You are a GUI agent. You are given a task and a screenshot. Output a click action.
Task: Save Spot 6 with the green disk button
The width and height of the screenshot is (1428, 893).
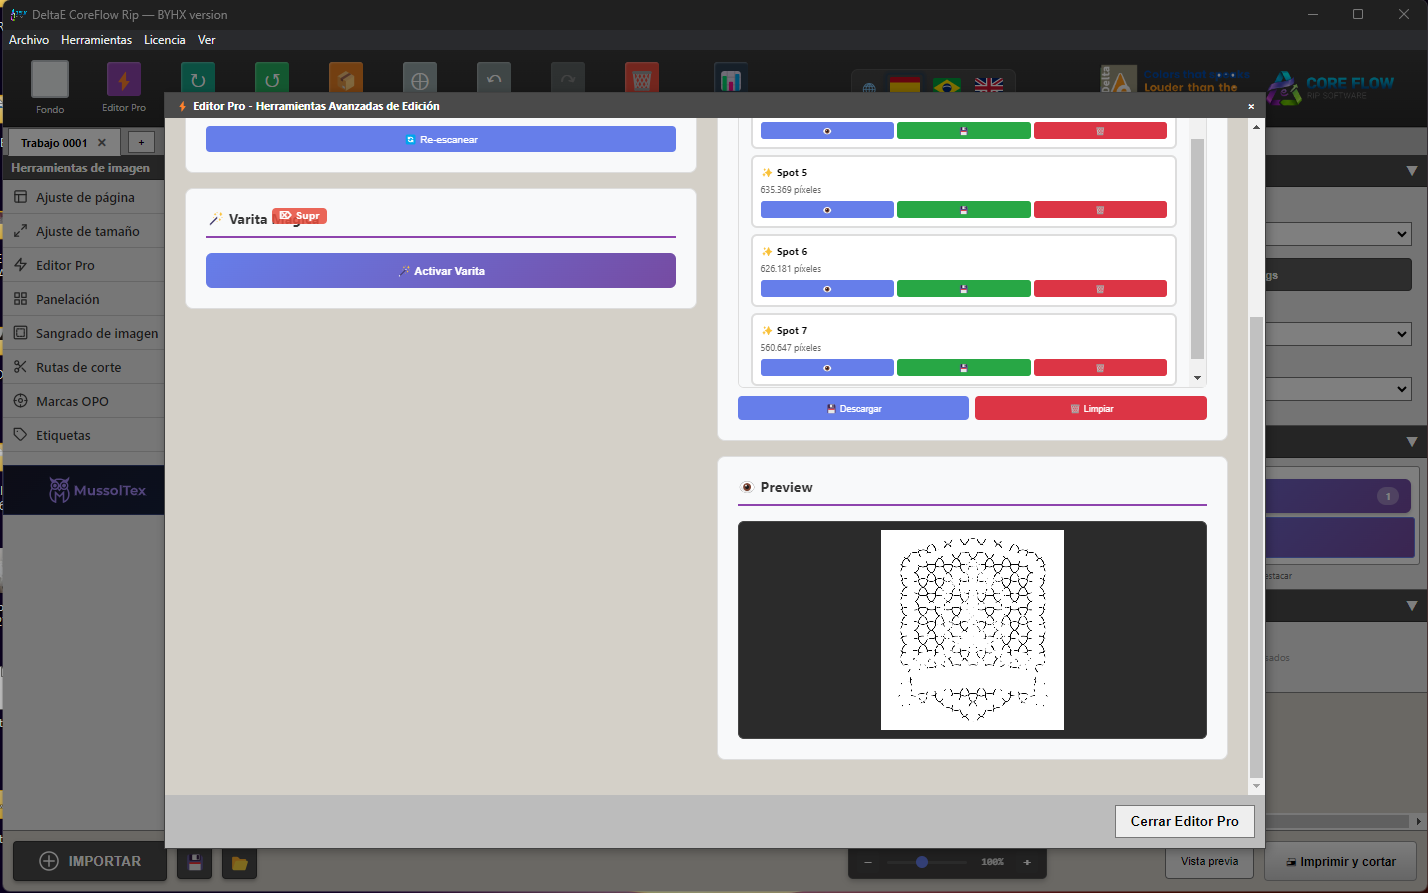point(963,289)
